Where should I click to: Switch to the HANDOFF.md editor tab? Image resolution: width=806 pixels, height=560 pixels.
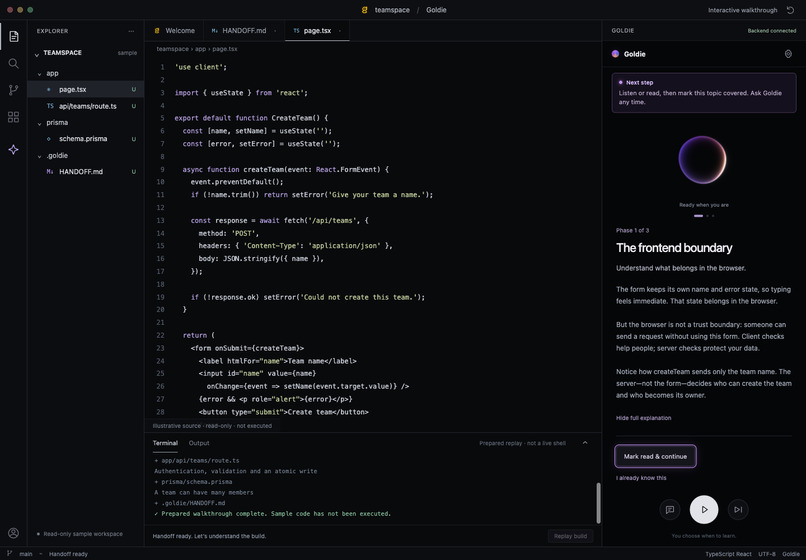coord(244,31)
